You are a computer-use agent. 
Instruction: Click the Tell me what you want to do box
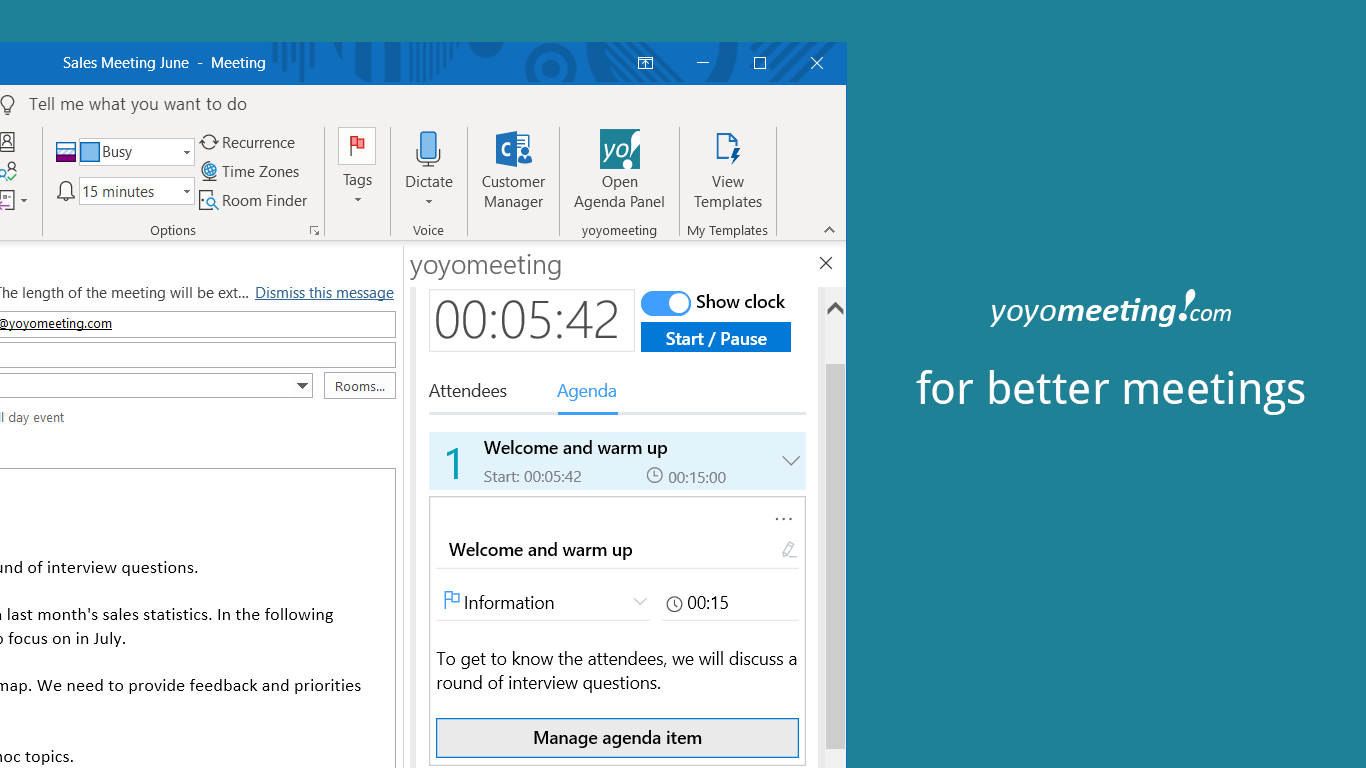click(138, 104)
